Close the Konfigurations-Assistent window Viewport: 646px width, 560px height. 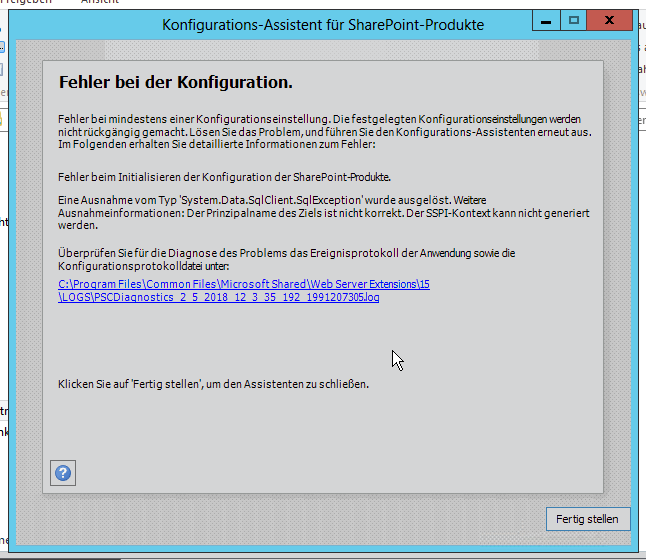[x=609, y=21]
